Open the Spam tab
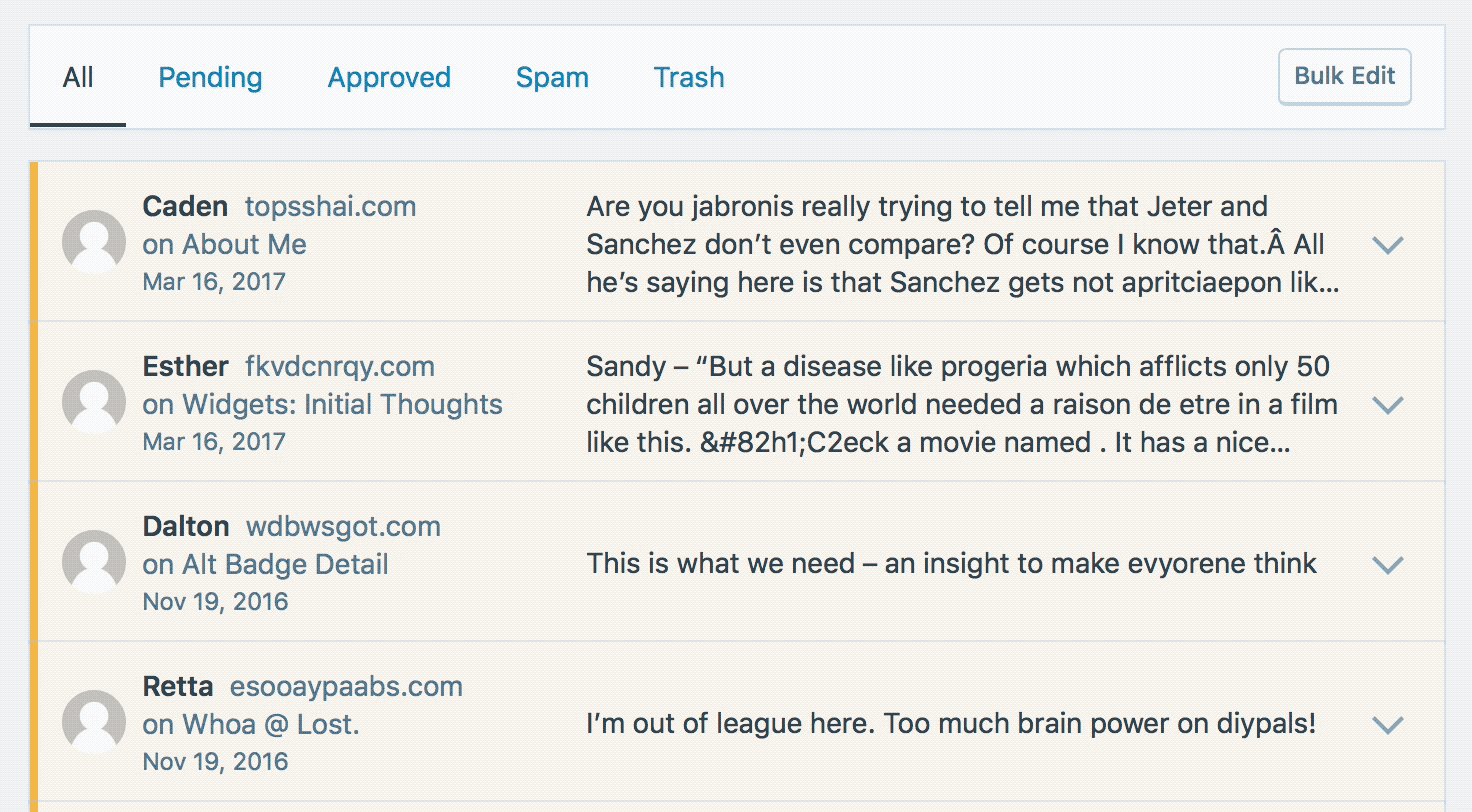 pyautogui.click(x=552, y=77)
